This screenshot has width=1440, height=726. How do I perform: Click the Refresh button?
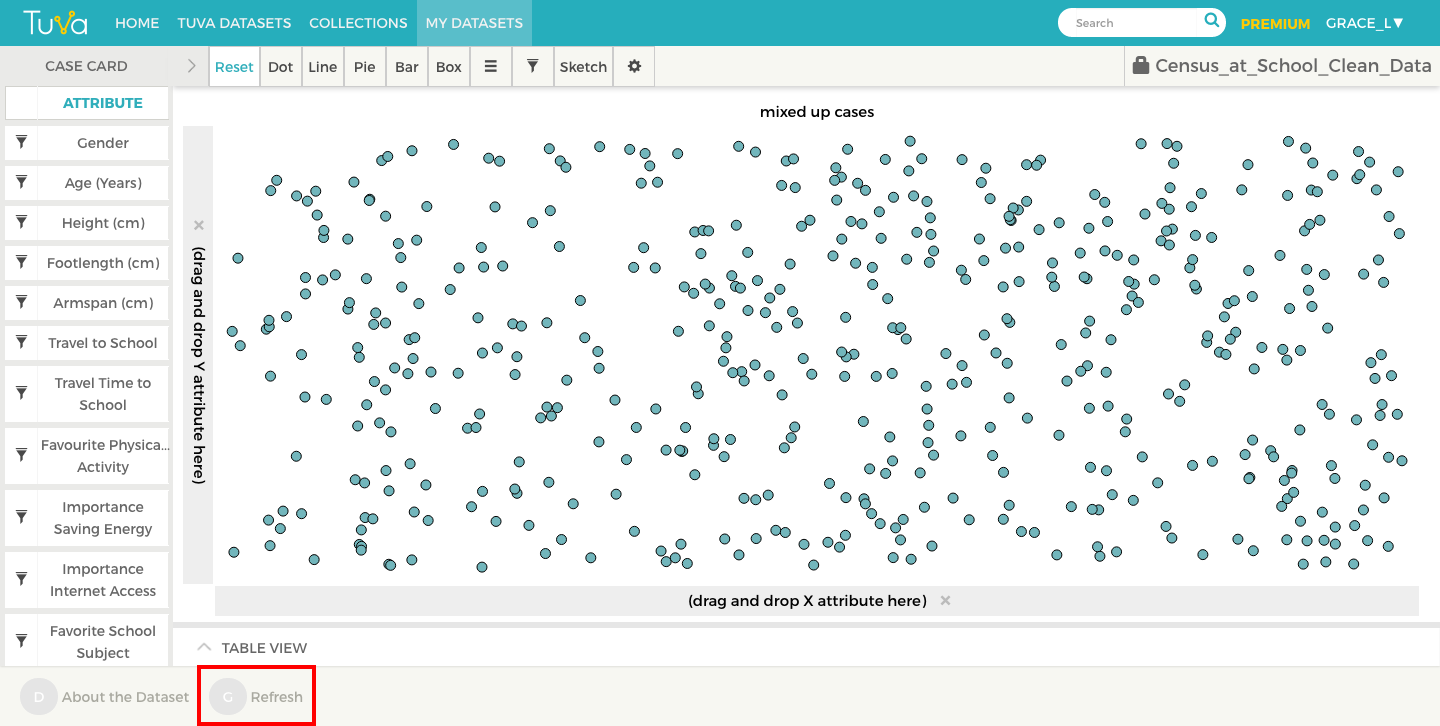tap(256, 696)
